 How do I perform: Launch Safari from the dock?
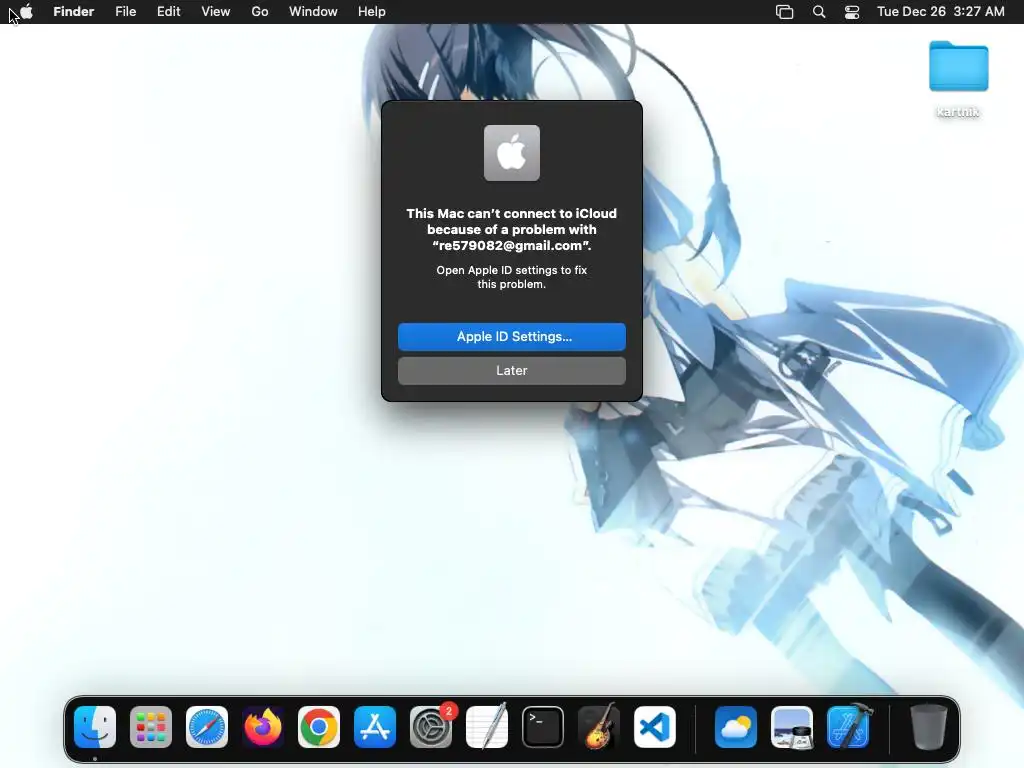coord(207,727)
